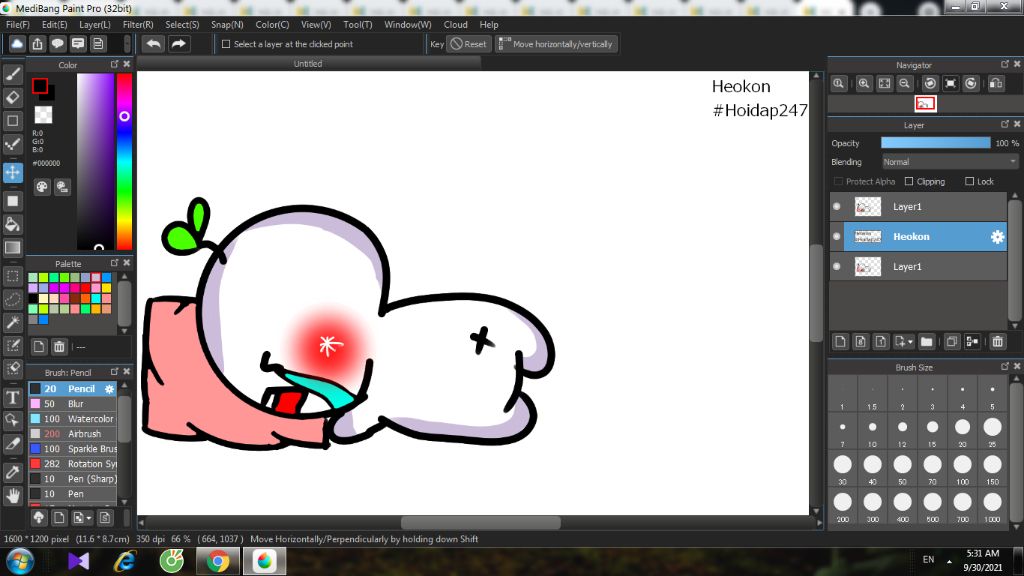1024x576 pixels.
Task: Open Pencil brush settings gear
Action: [109, 389]
